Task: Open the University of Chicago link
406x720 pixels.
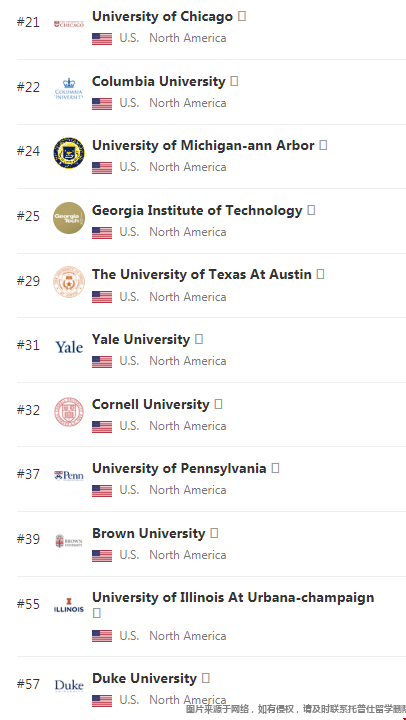Action: (163, 17)
